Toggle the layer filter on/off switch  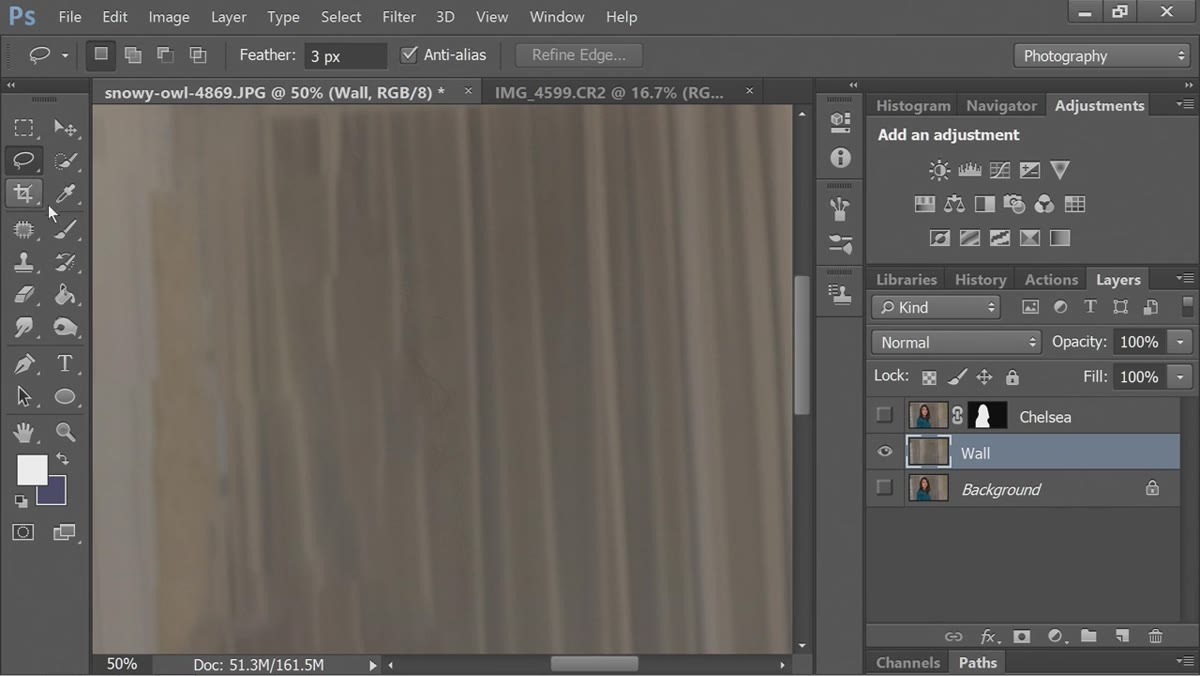pyautogui.click(x=1187, y=307)
